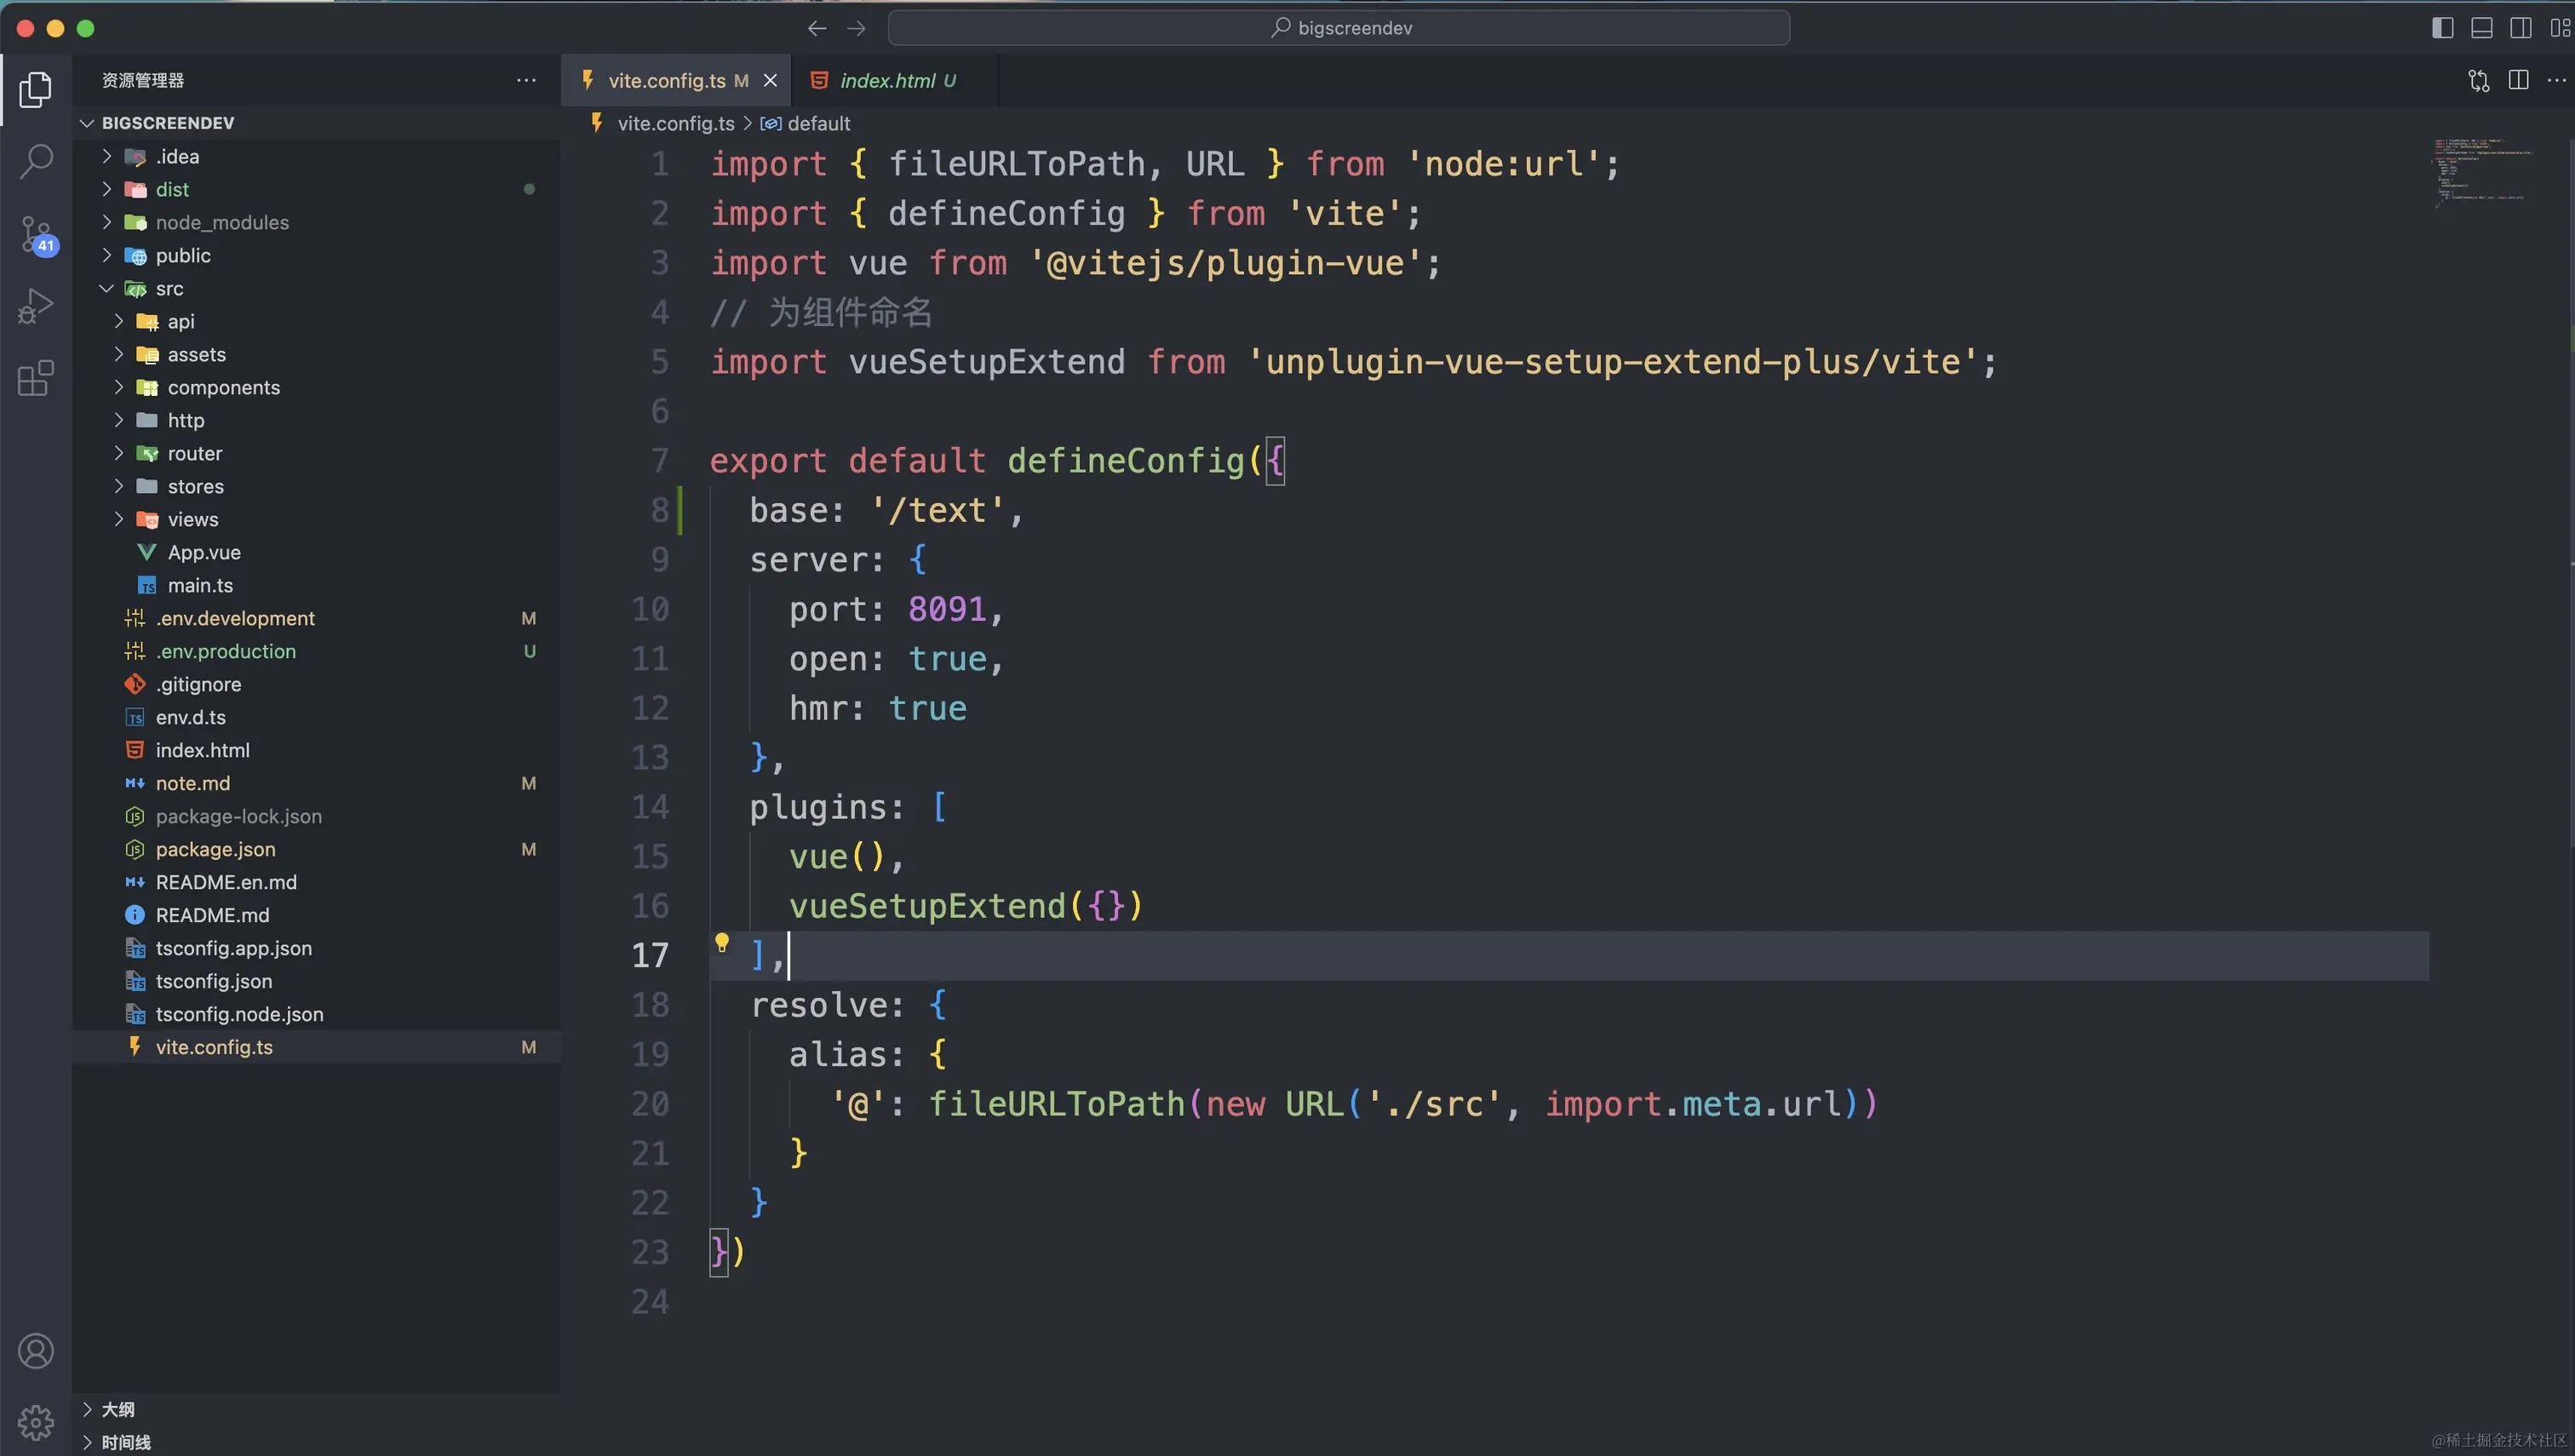The width and height of the screenshot is (2575, 1456).
Task: Open Source Control view with 41 badge
Action: point(36,234)
